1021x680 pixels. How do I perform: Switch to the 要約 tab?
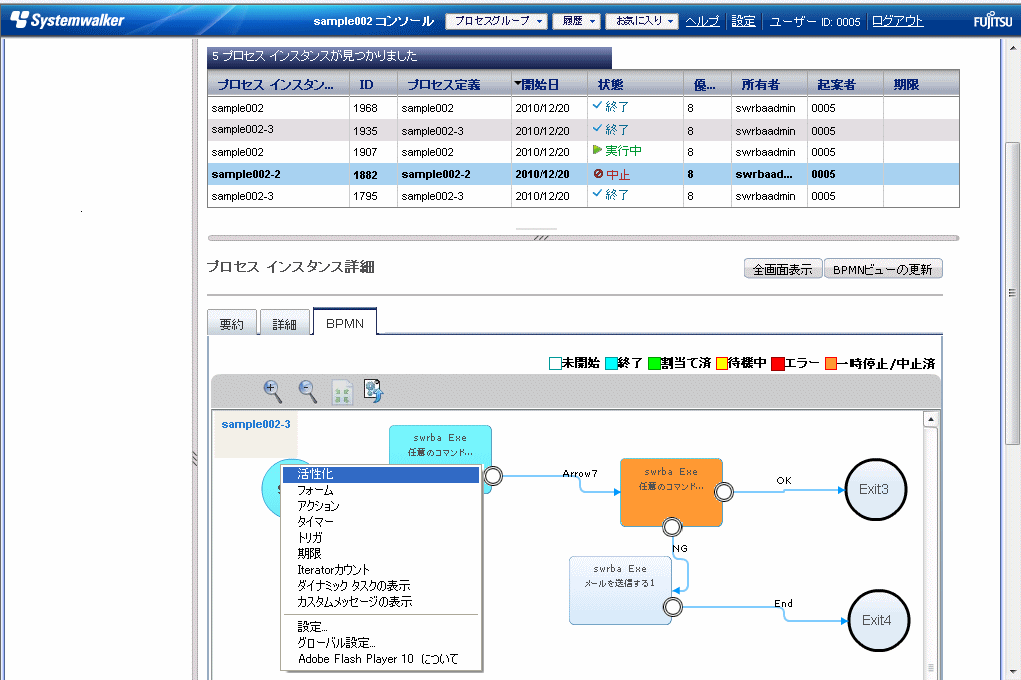[x=232, y=324]
